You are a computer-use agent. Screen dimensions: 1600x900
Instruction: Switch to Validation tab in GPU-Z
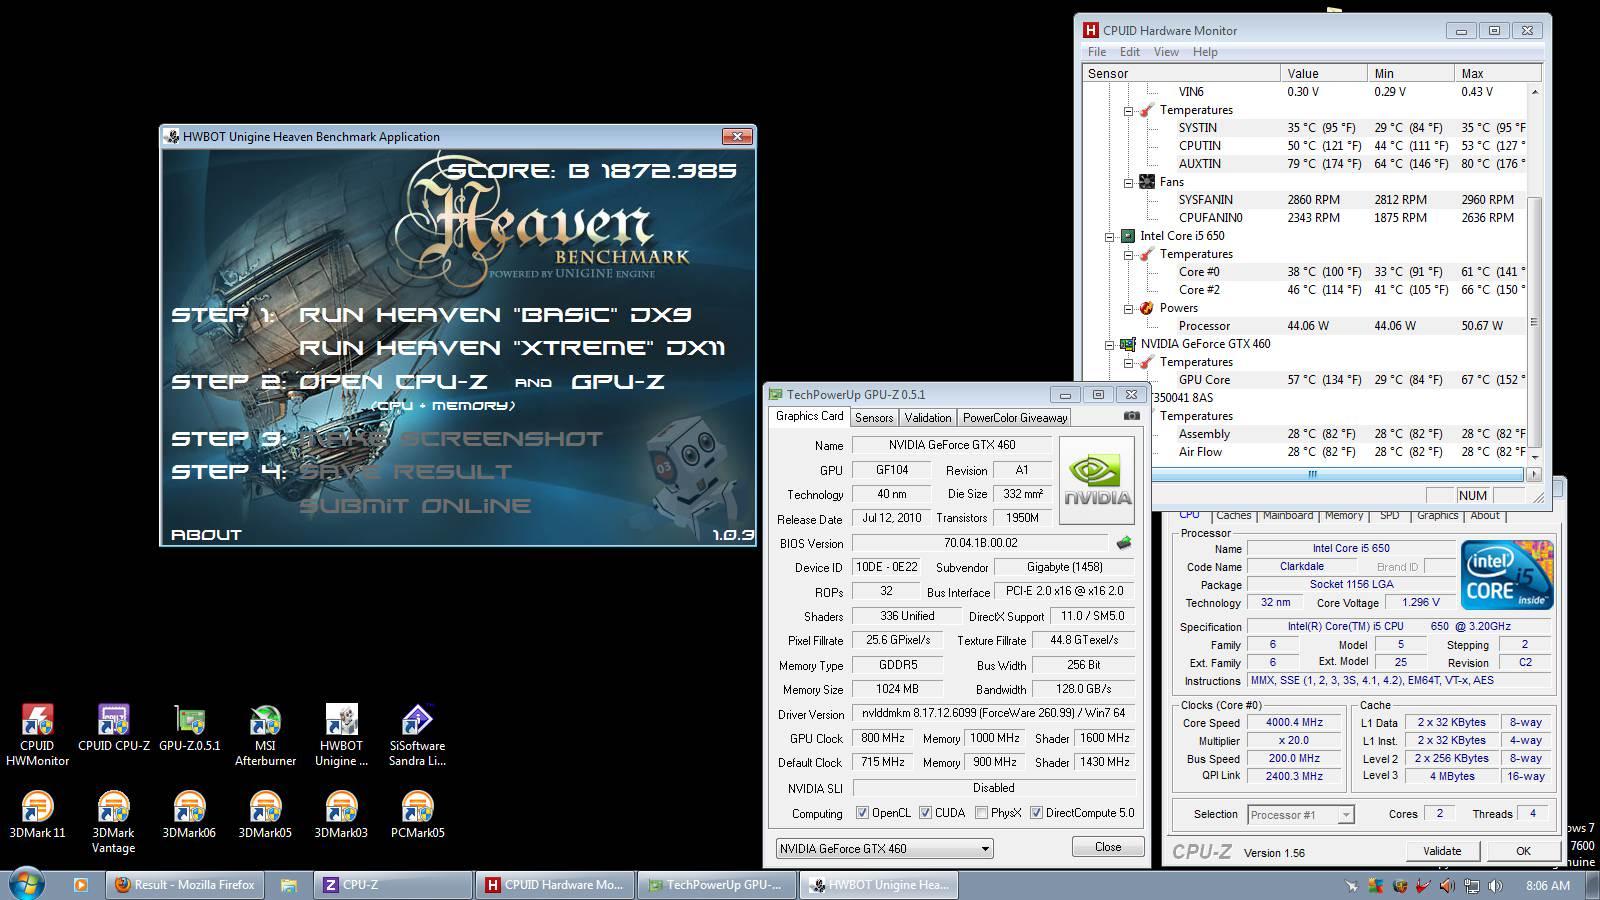928,418
